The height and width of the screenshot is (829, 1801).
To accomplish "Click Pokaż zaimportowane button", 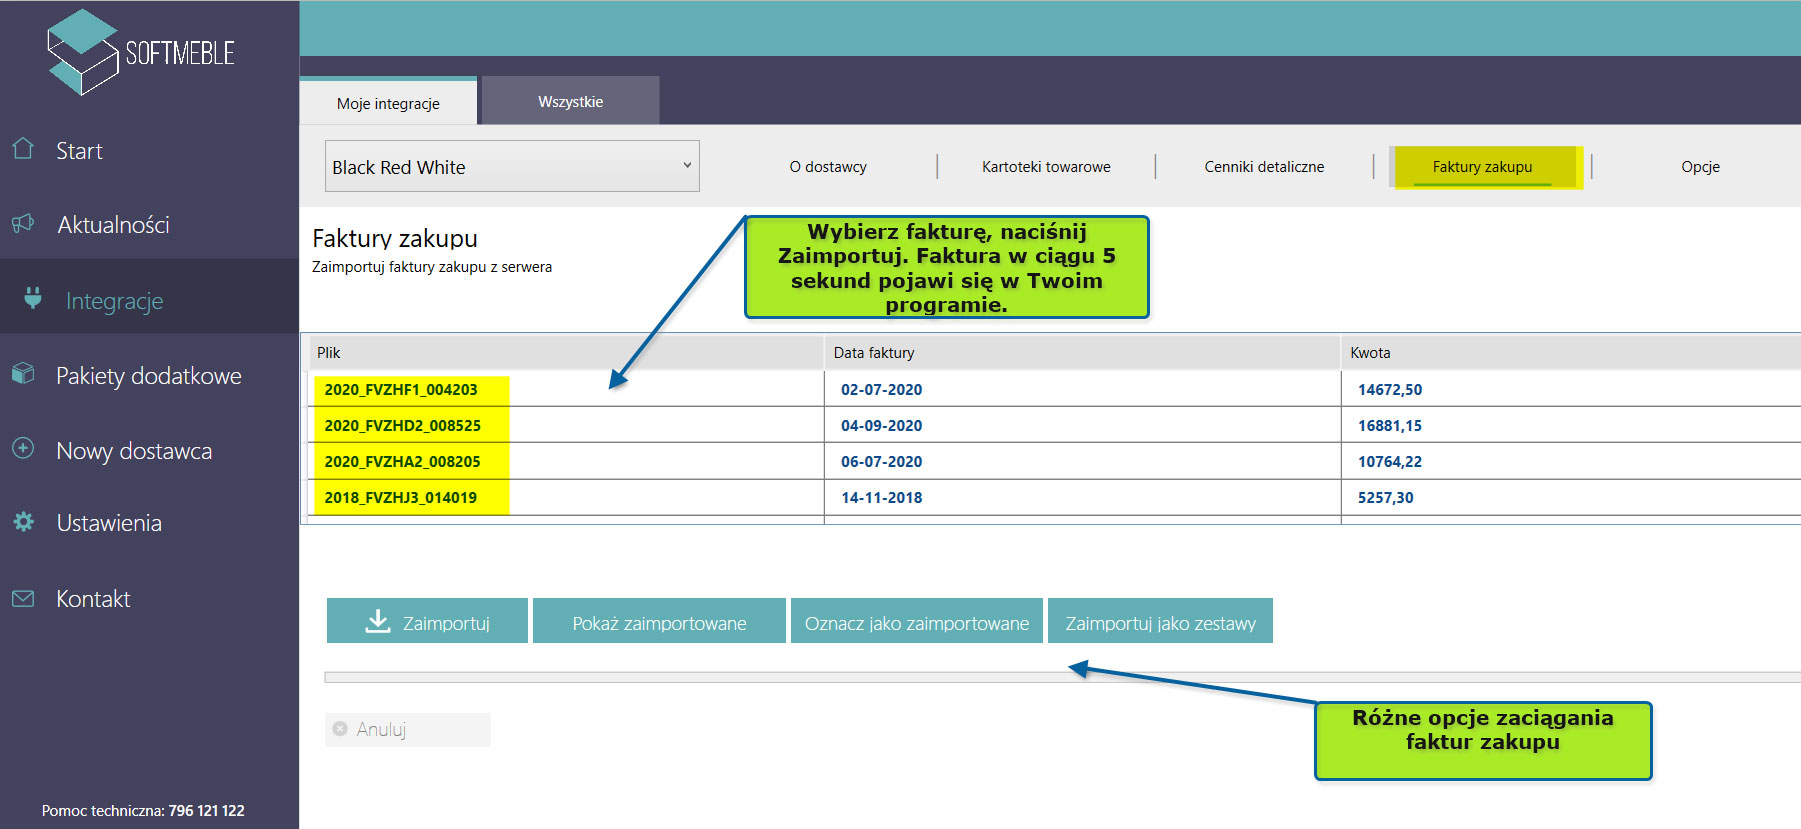I will [x=659, y=622].
